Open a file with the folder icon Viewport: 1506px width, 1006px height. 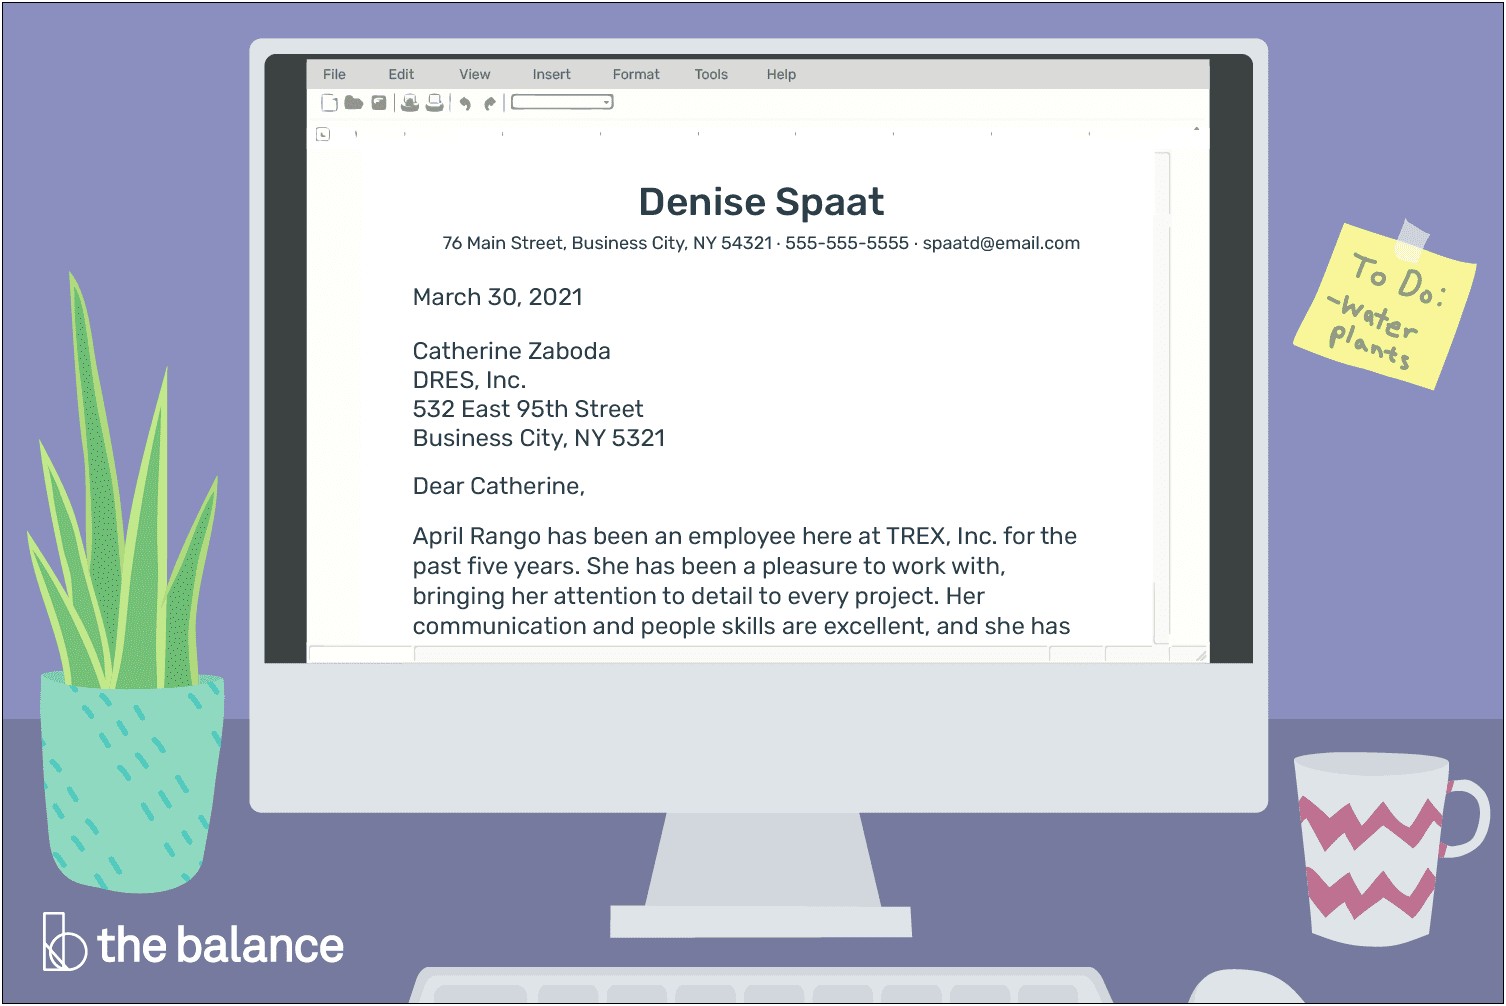pyautogui.click(x=354, y=102)
